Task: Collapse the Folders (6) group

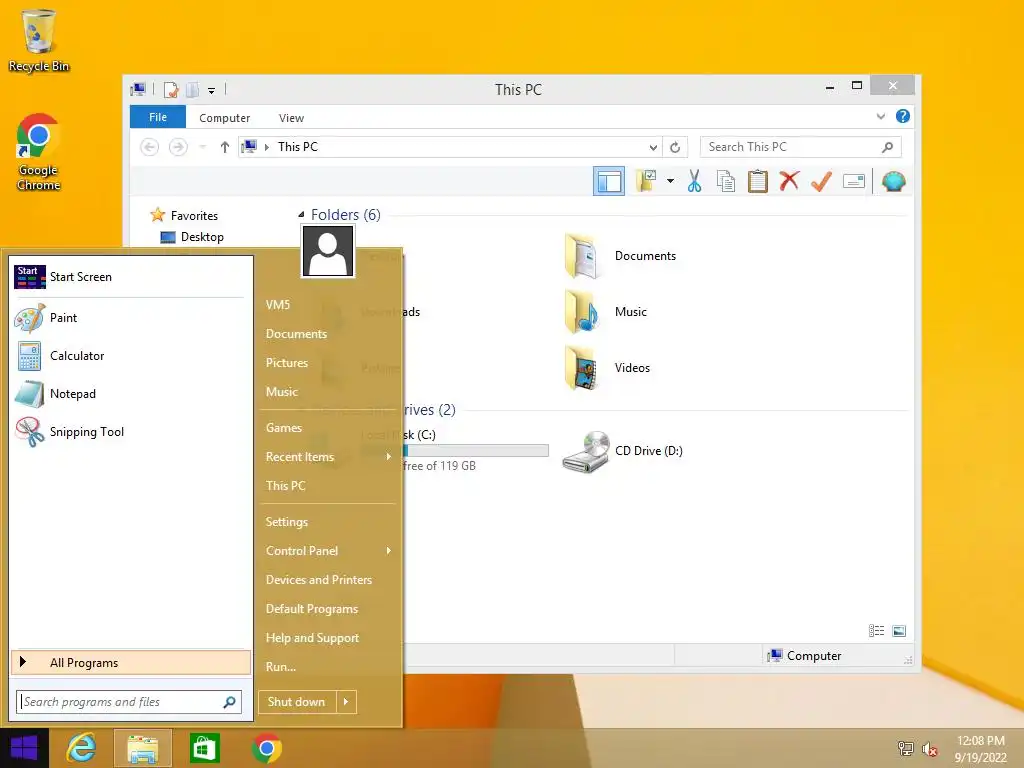Action: point(301,214)
